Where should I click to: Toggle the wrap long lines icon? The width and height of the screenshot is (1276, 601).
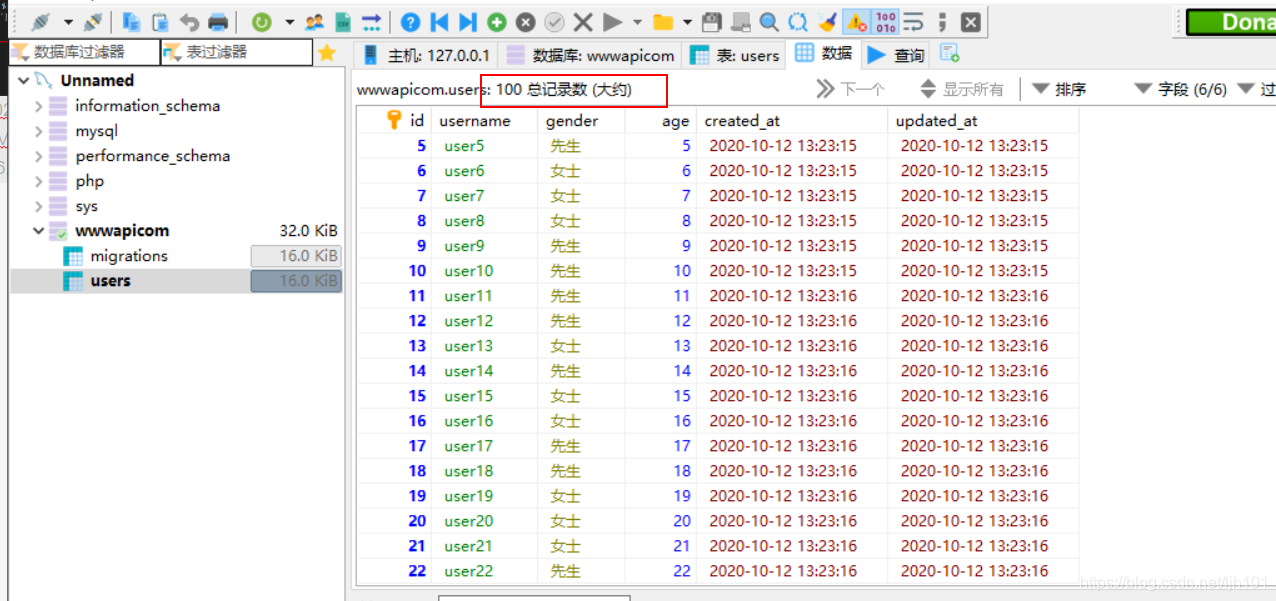tap(913, 21)
